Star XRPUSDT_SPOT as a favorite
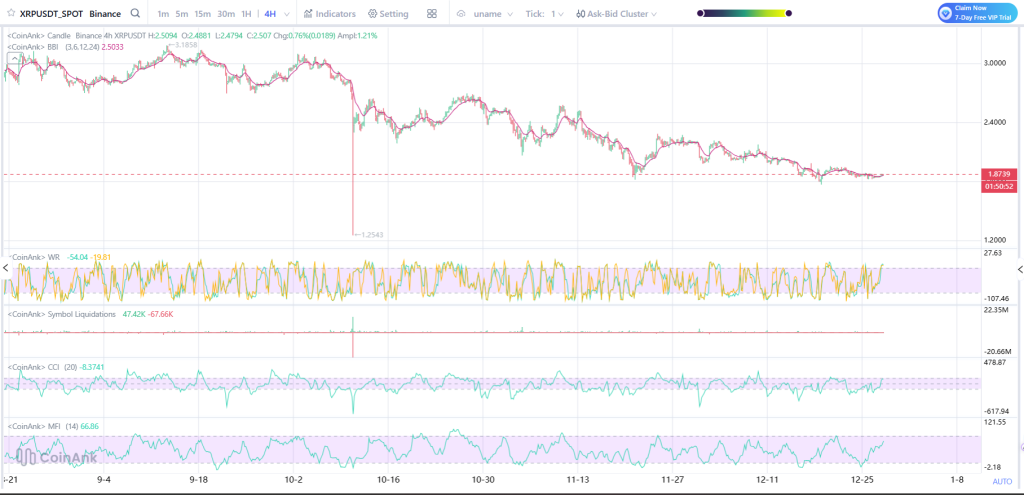Image resolution: width=1024 pixels, height=495 pixels. click(x=11, y=14)
